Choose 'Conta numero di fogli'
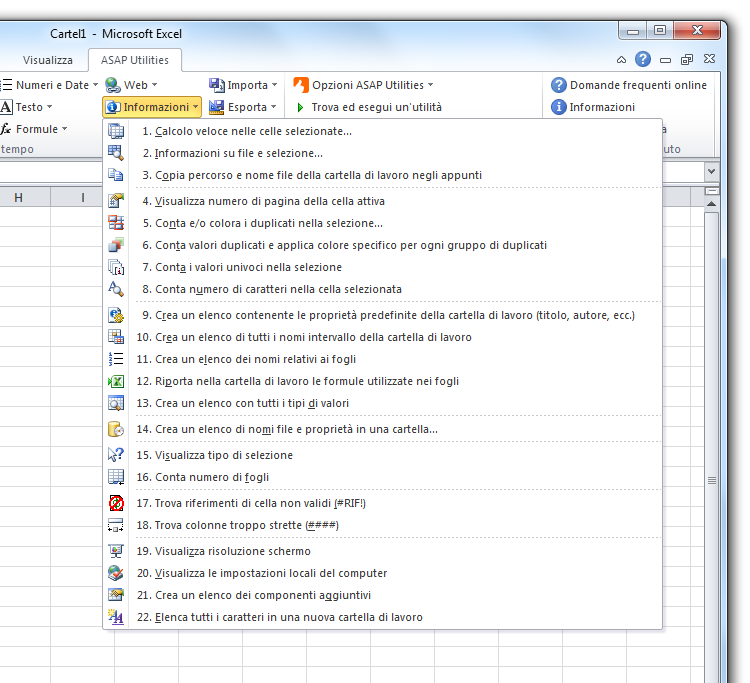This screenshot has height=683, width=750. (x=383, y=477)
